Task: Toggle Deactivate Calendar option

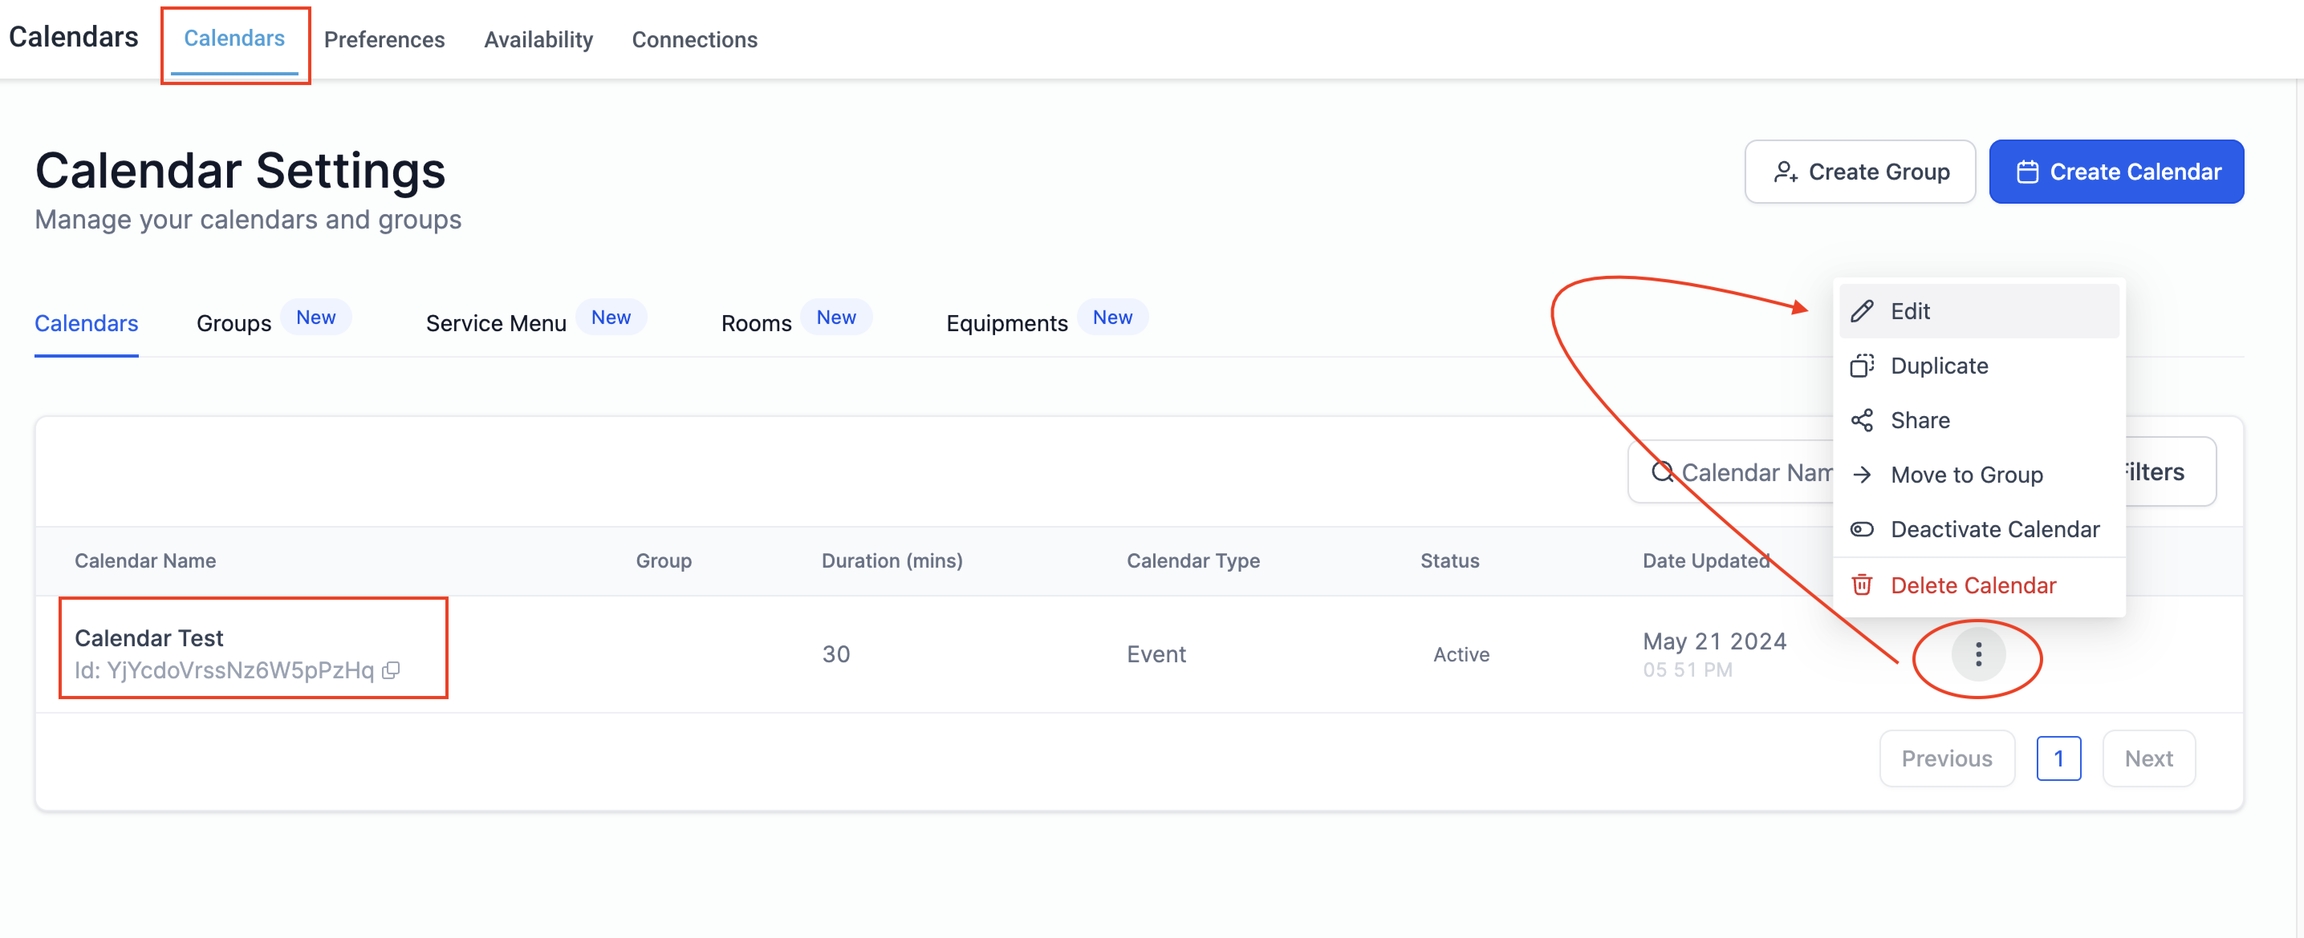Action: 1993,529
